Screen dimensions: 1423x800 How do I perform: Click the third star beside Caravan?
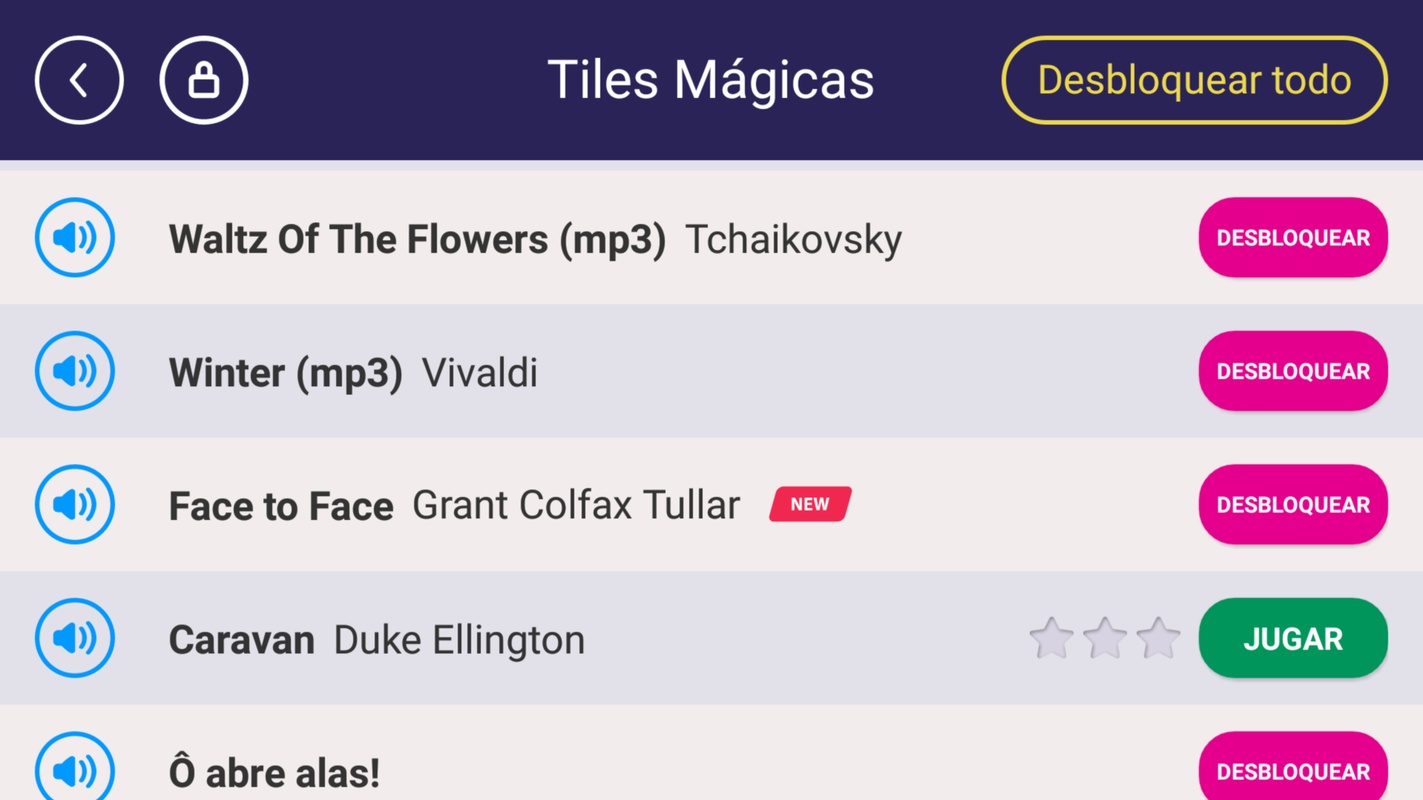pos(1158,638)
